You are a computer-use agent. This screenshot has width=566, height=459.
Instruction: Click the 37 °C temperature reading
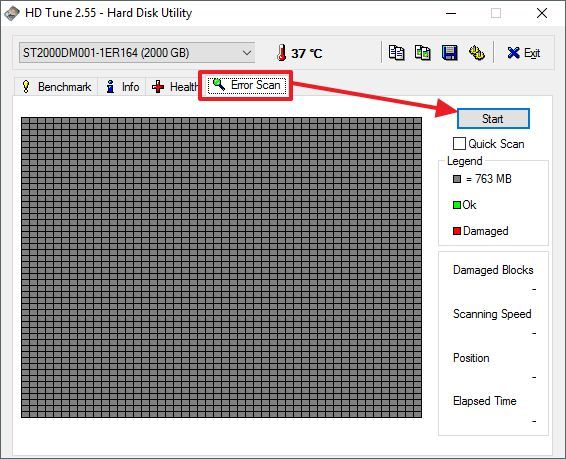coord(307,54)
